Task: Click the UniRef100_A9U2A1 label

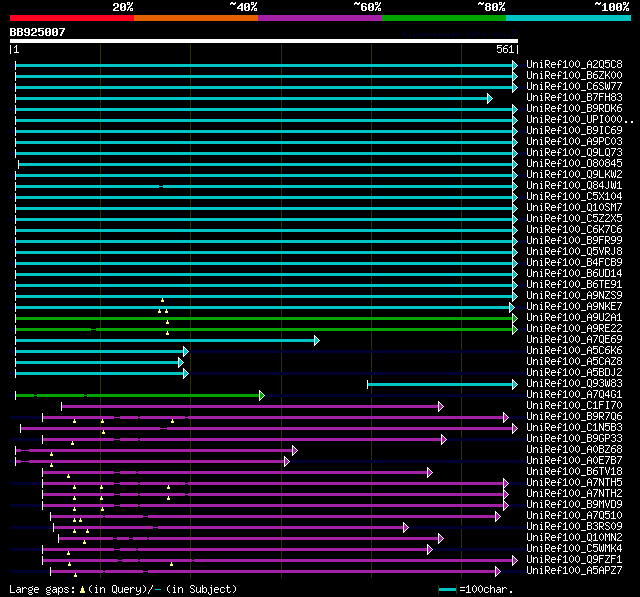Action: 574,318
